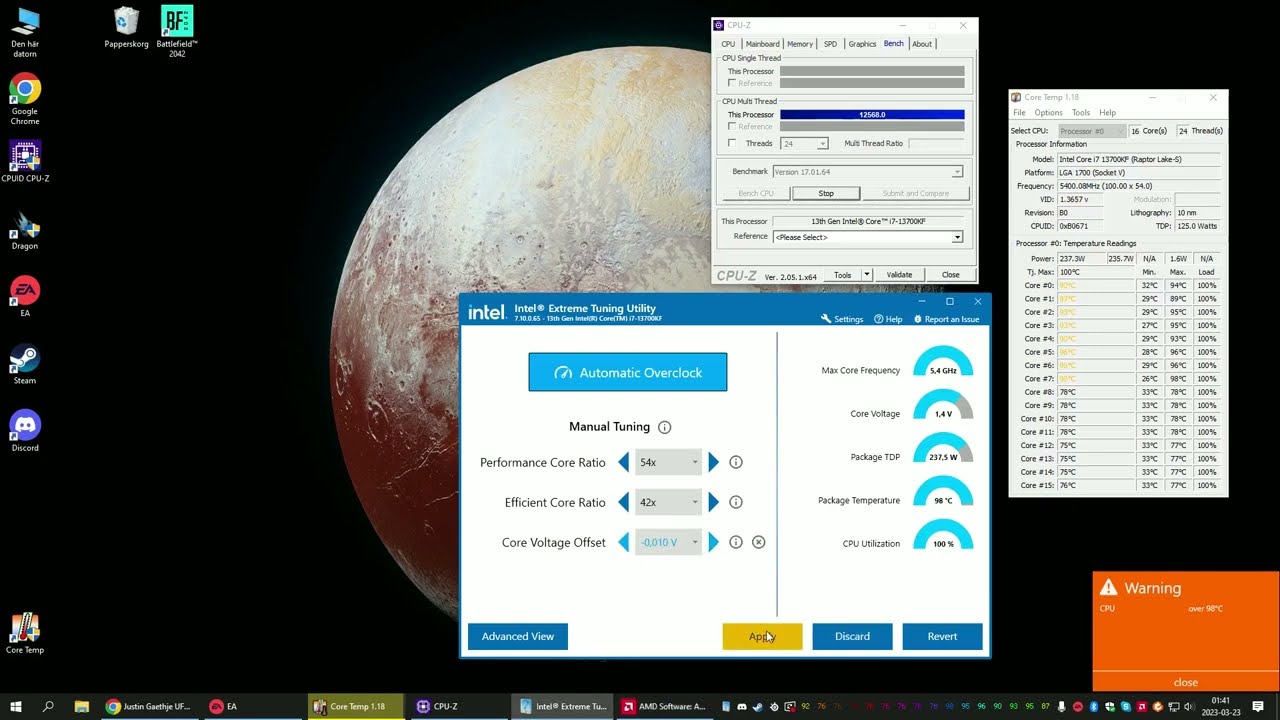Open taskbar search magnifier
Viewport: 1280px width, 720px height.
pyautogui.click(x=48, y=706)
